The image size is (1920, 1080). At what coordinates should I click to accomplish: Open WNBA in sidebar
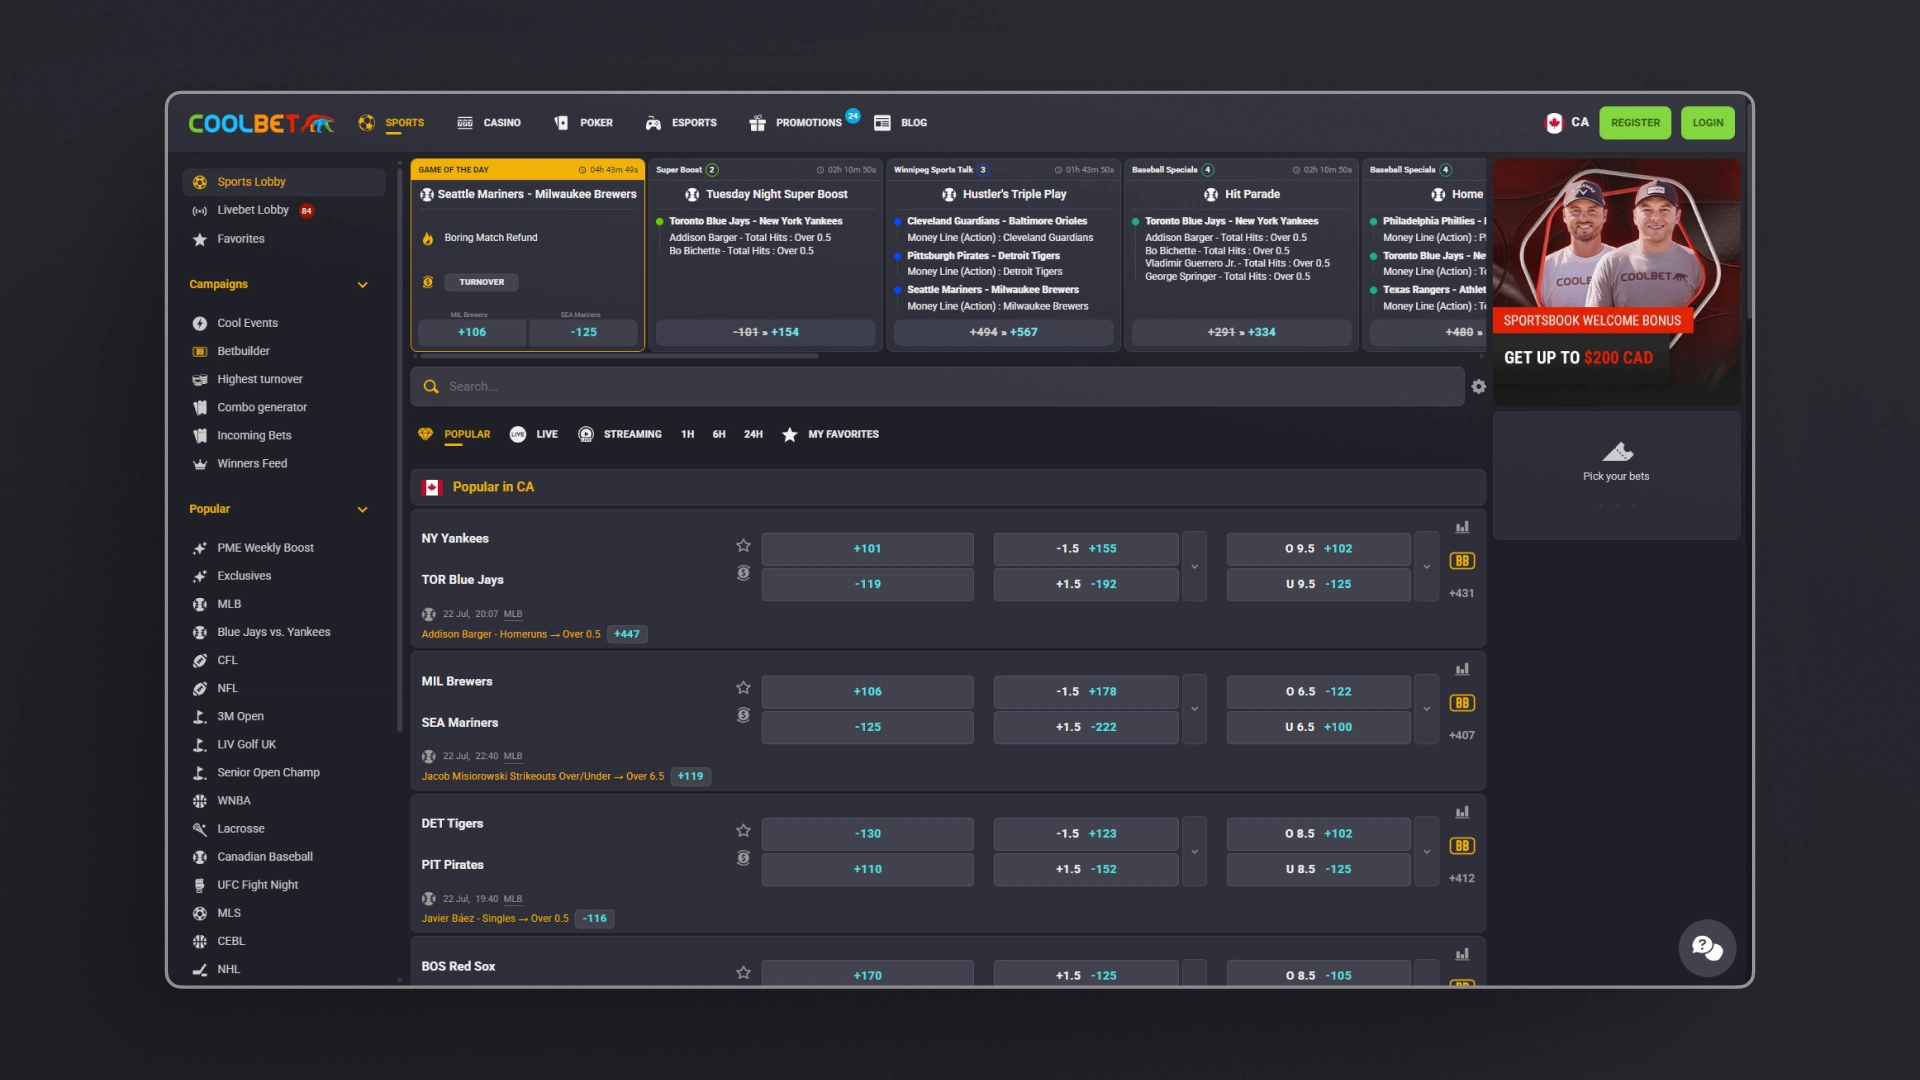(x=233, y=801)
